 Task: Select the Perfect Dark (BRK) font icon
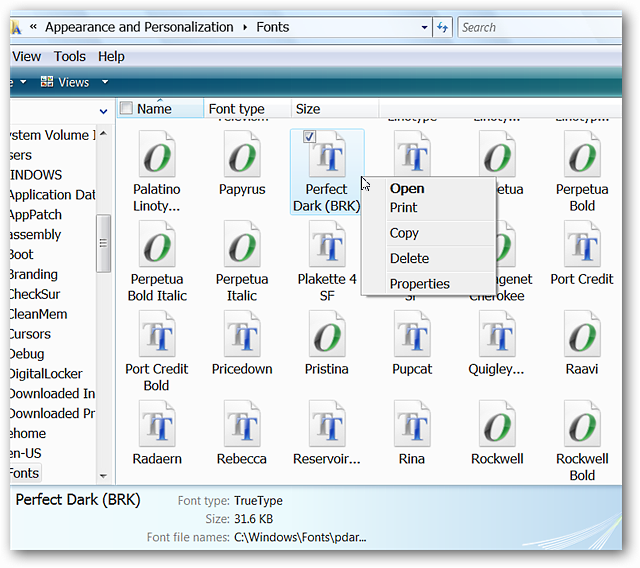click(x=327, y=154)
